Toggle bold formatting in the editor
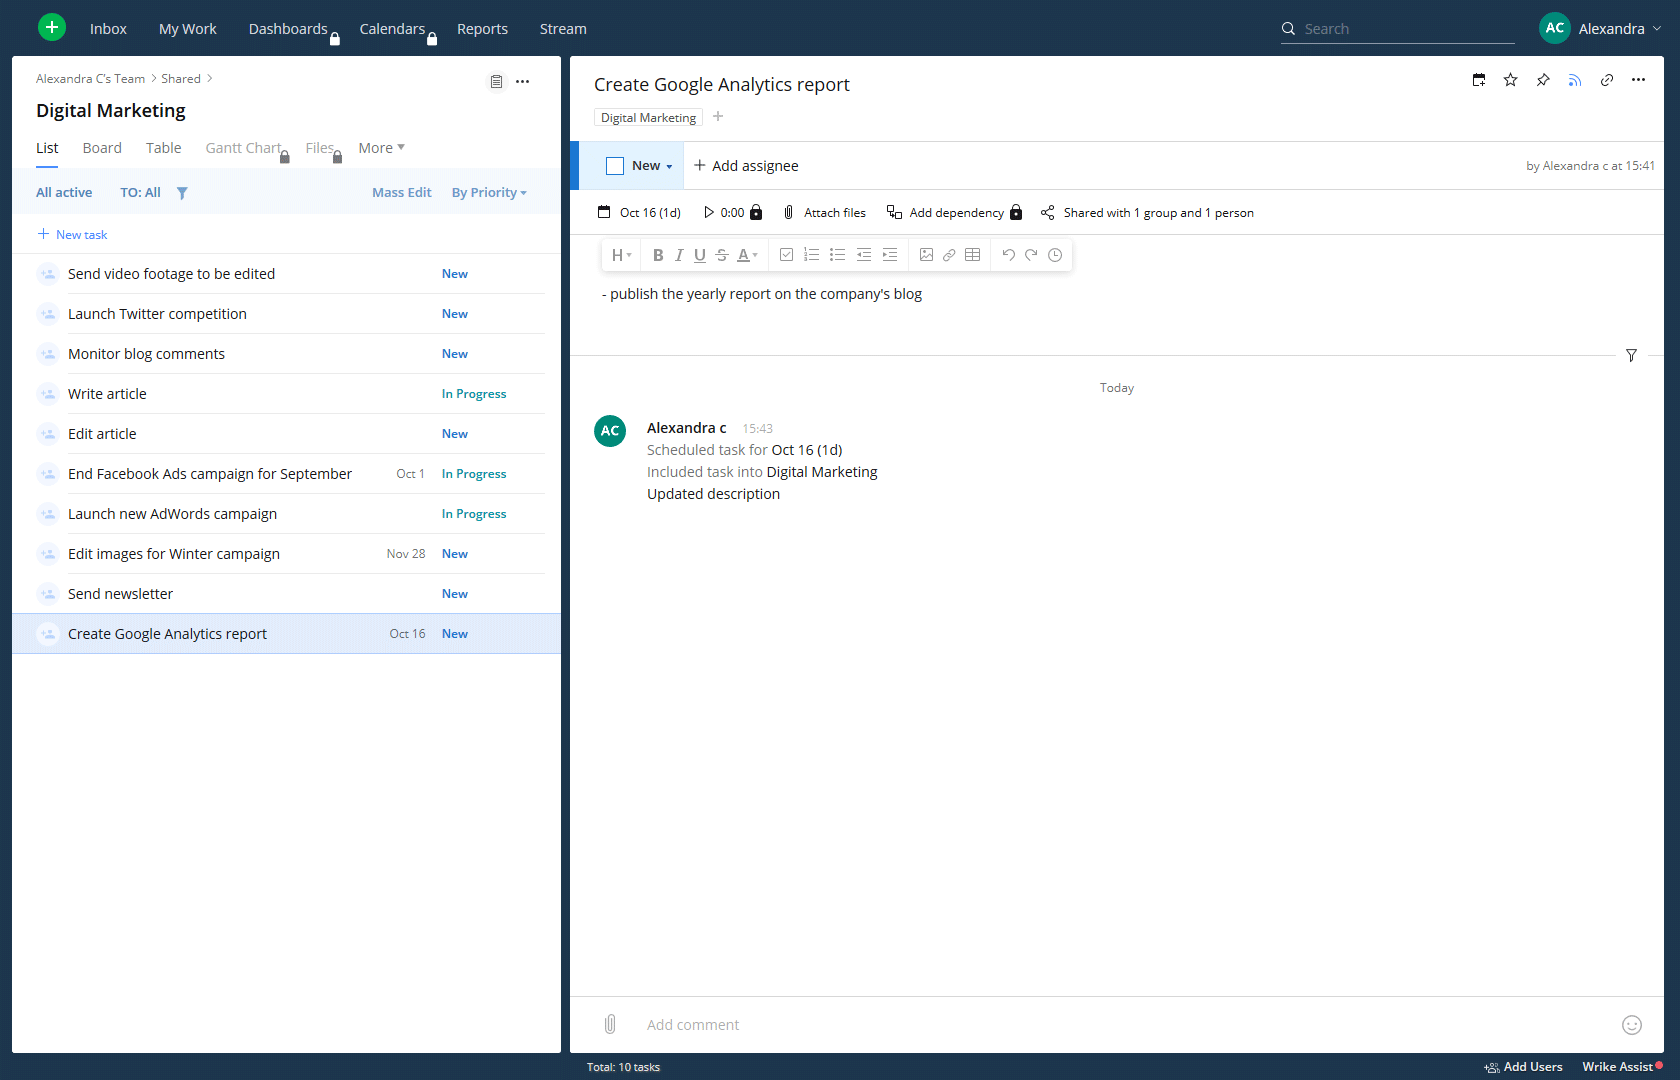Screen dimensions: 1680x1080 (x=657, y=255)
